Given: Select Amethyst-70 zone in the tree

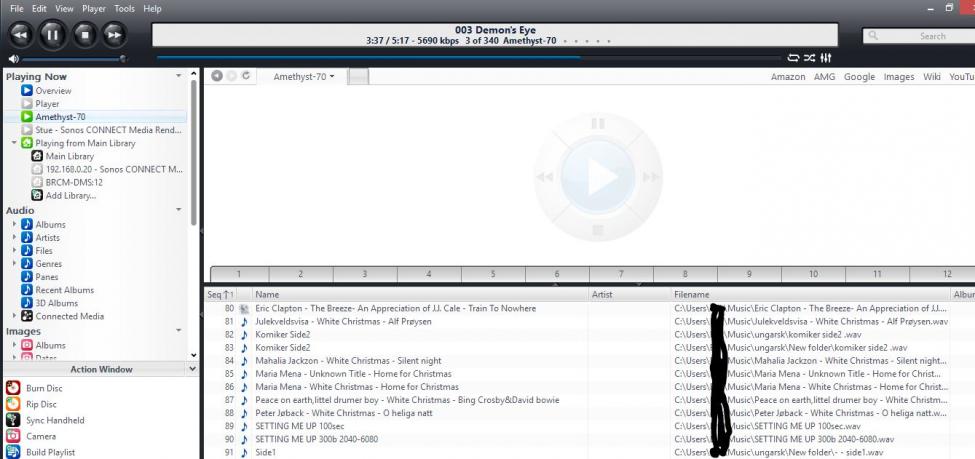Looking at the screenshot, I should (60, 117).
